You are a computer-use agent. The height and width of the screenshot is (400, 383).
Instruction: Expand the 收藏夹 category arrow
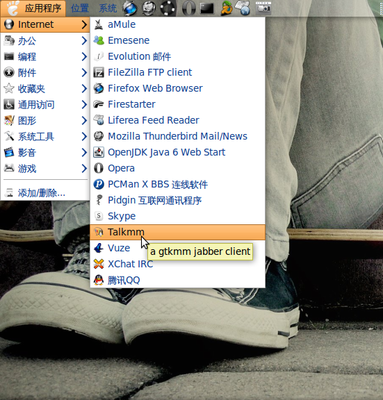[84, 88]
